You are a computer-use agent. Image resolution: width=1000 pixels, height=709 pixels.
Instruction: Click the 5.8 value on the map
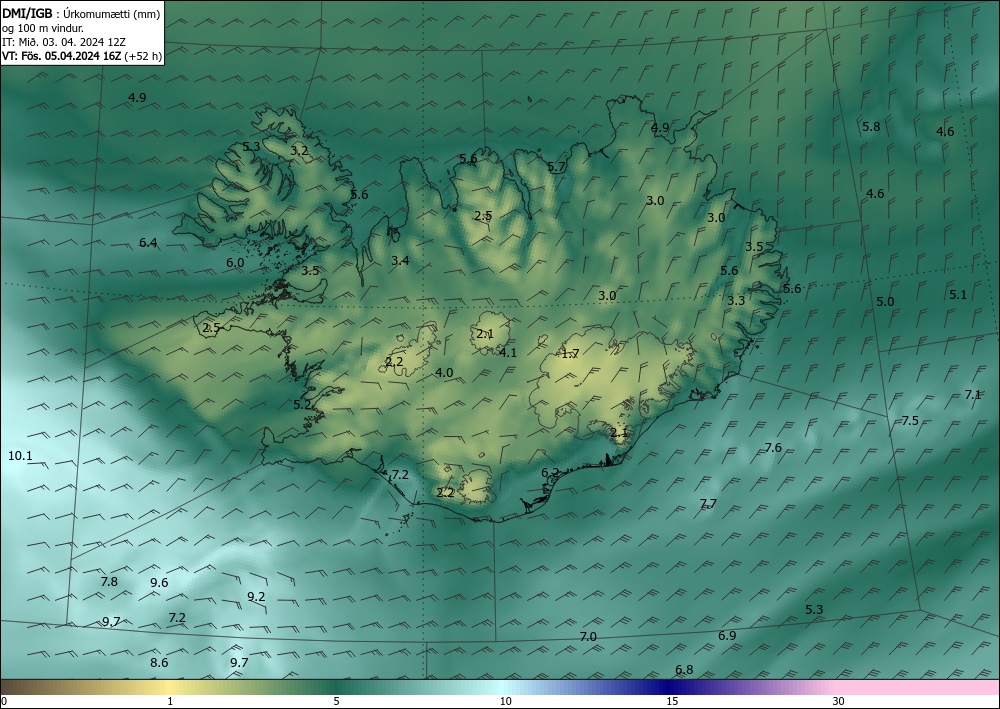(871, 126)
